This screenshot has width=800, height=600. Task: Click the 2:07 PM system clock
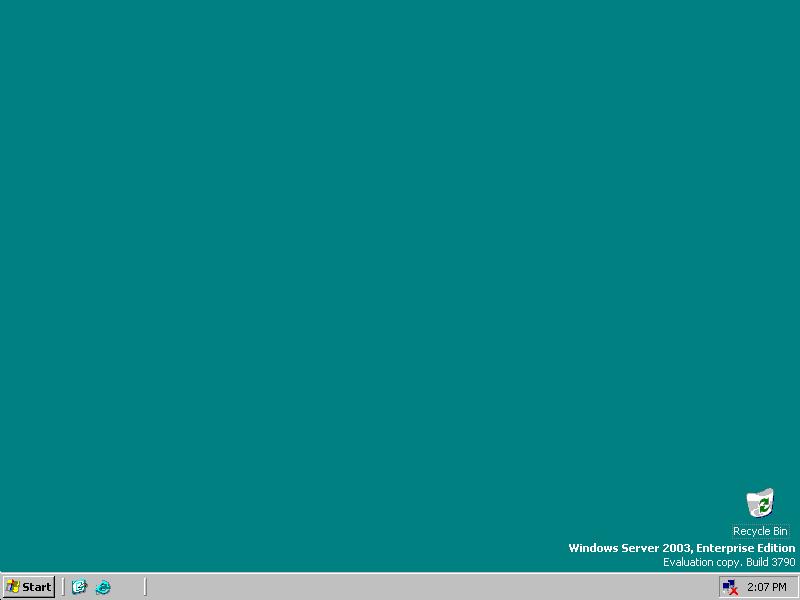766,587
